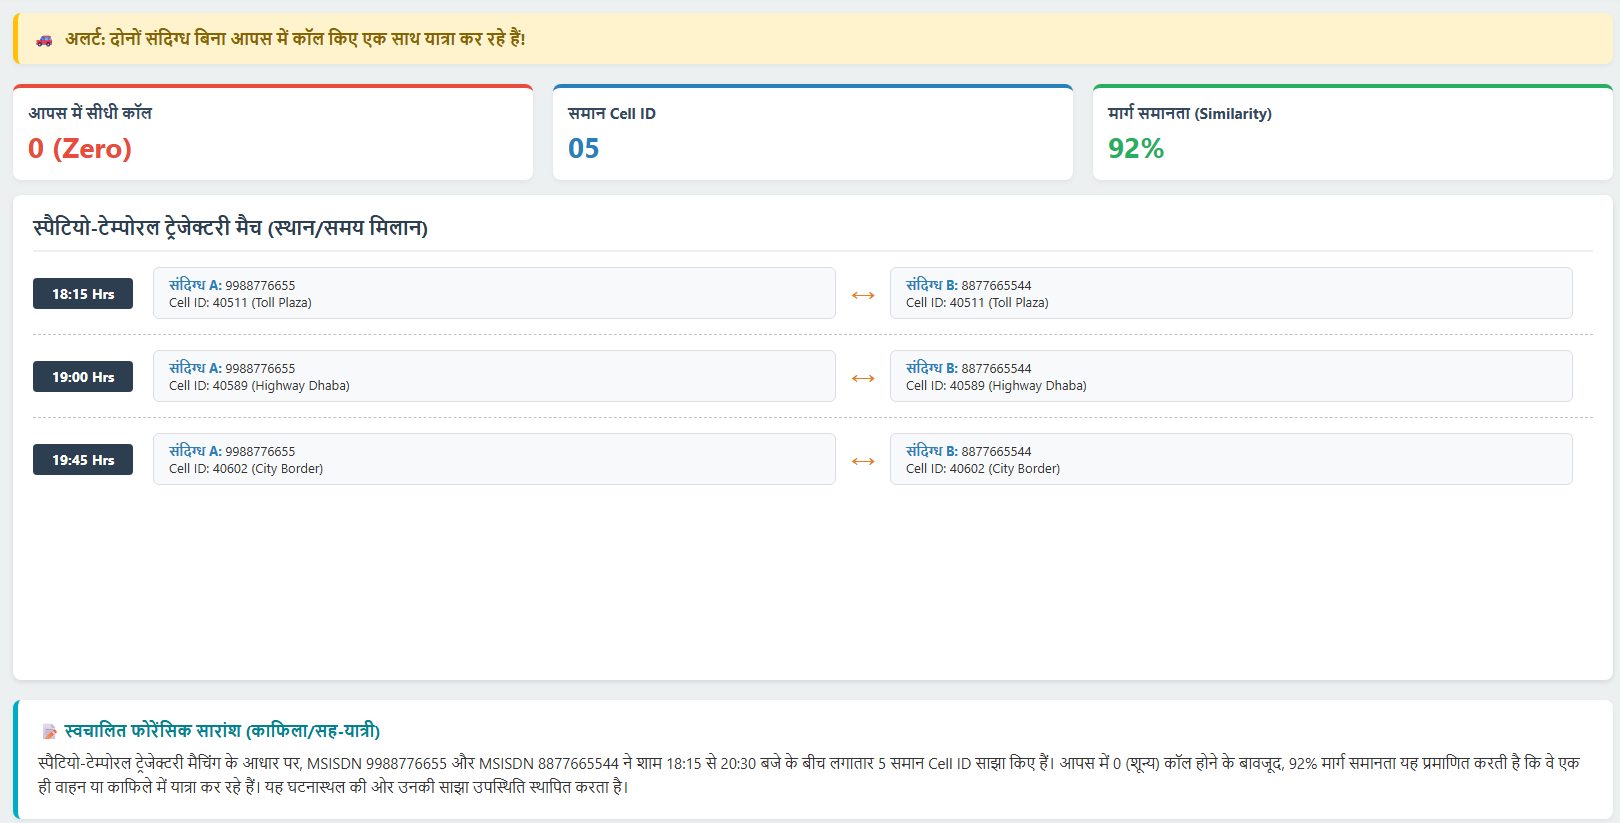1620x823 pixels.
Task: Click the orange arrow in the 19:00 row
Action: 863,378
